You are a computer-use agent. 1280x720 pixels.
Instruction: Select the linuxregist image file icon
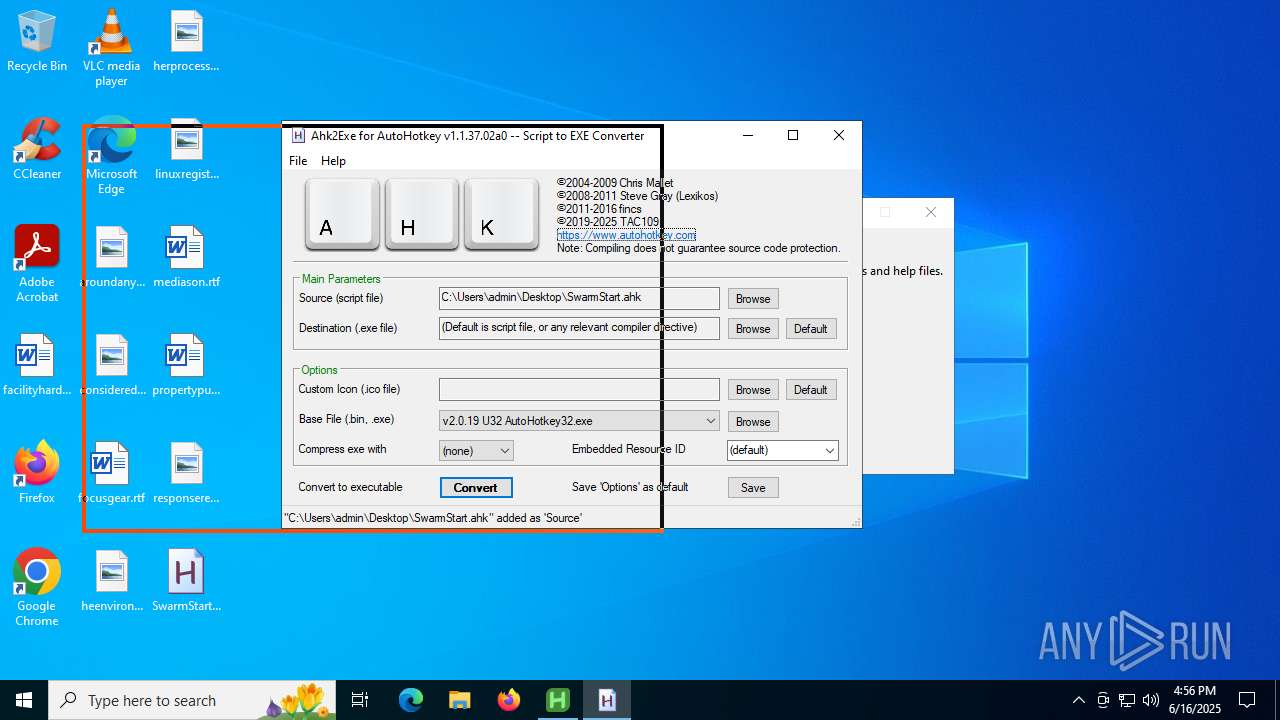pyautogui.click(x=186, y=149)
